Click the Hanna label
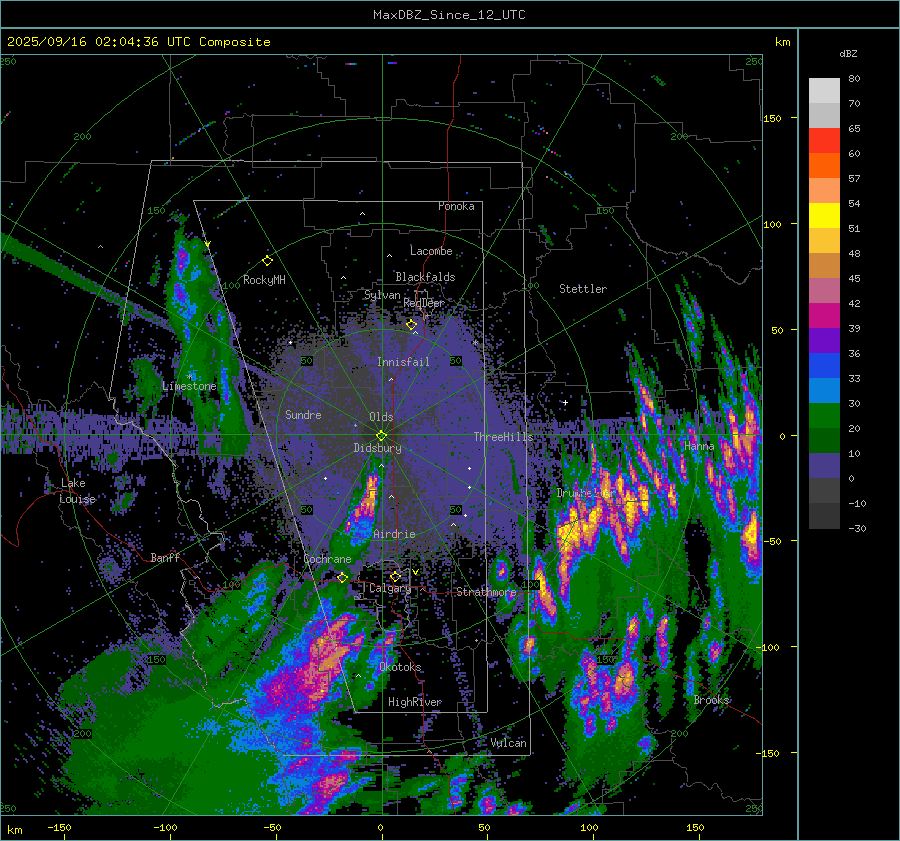 699,446
